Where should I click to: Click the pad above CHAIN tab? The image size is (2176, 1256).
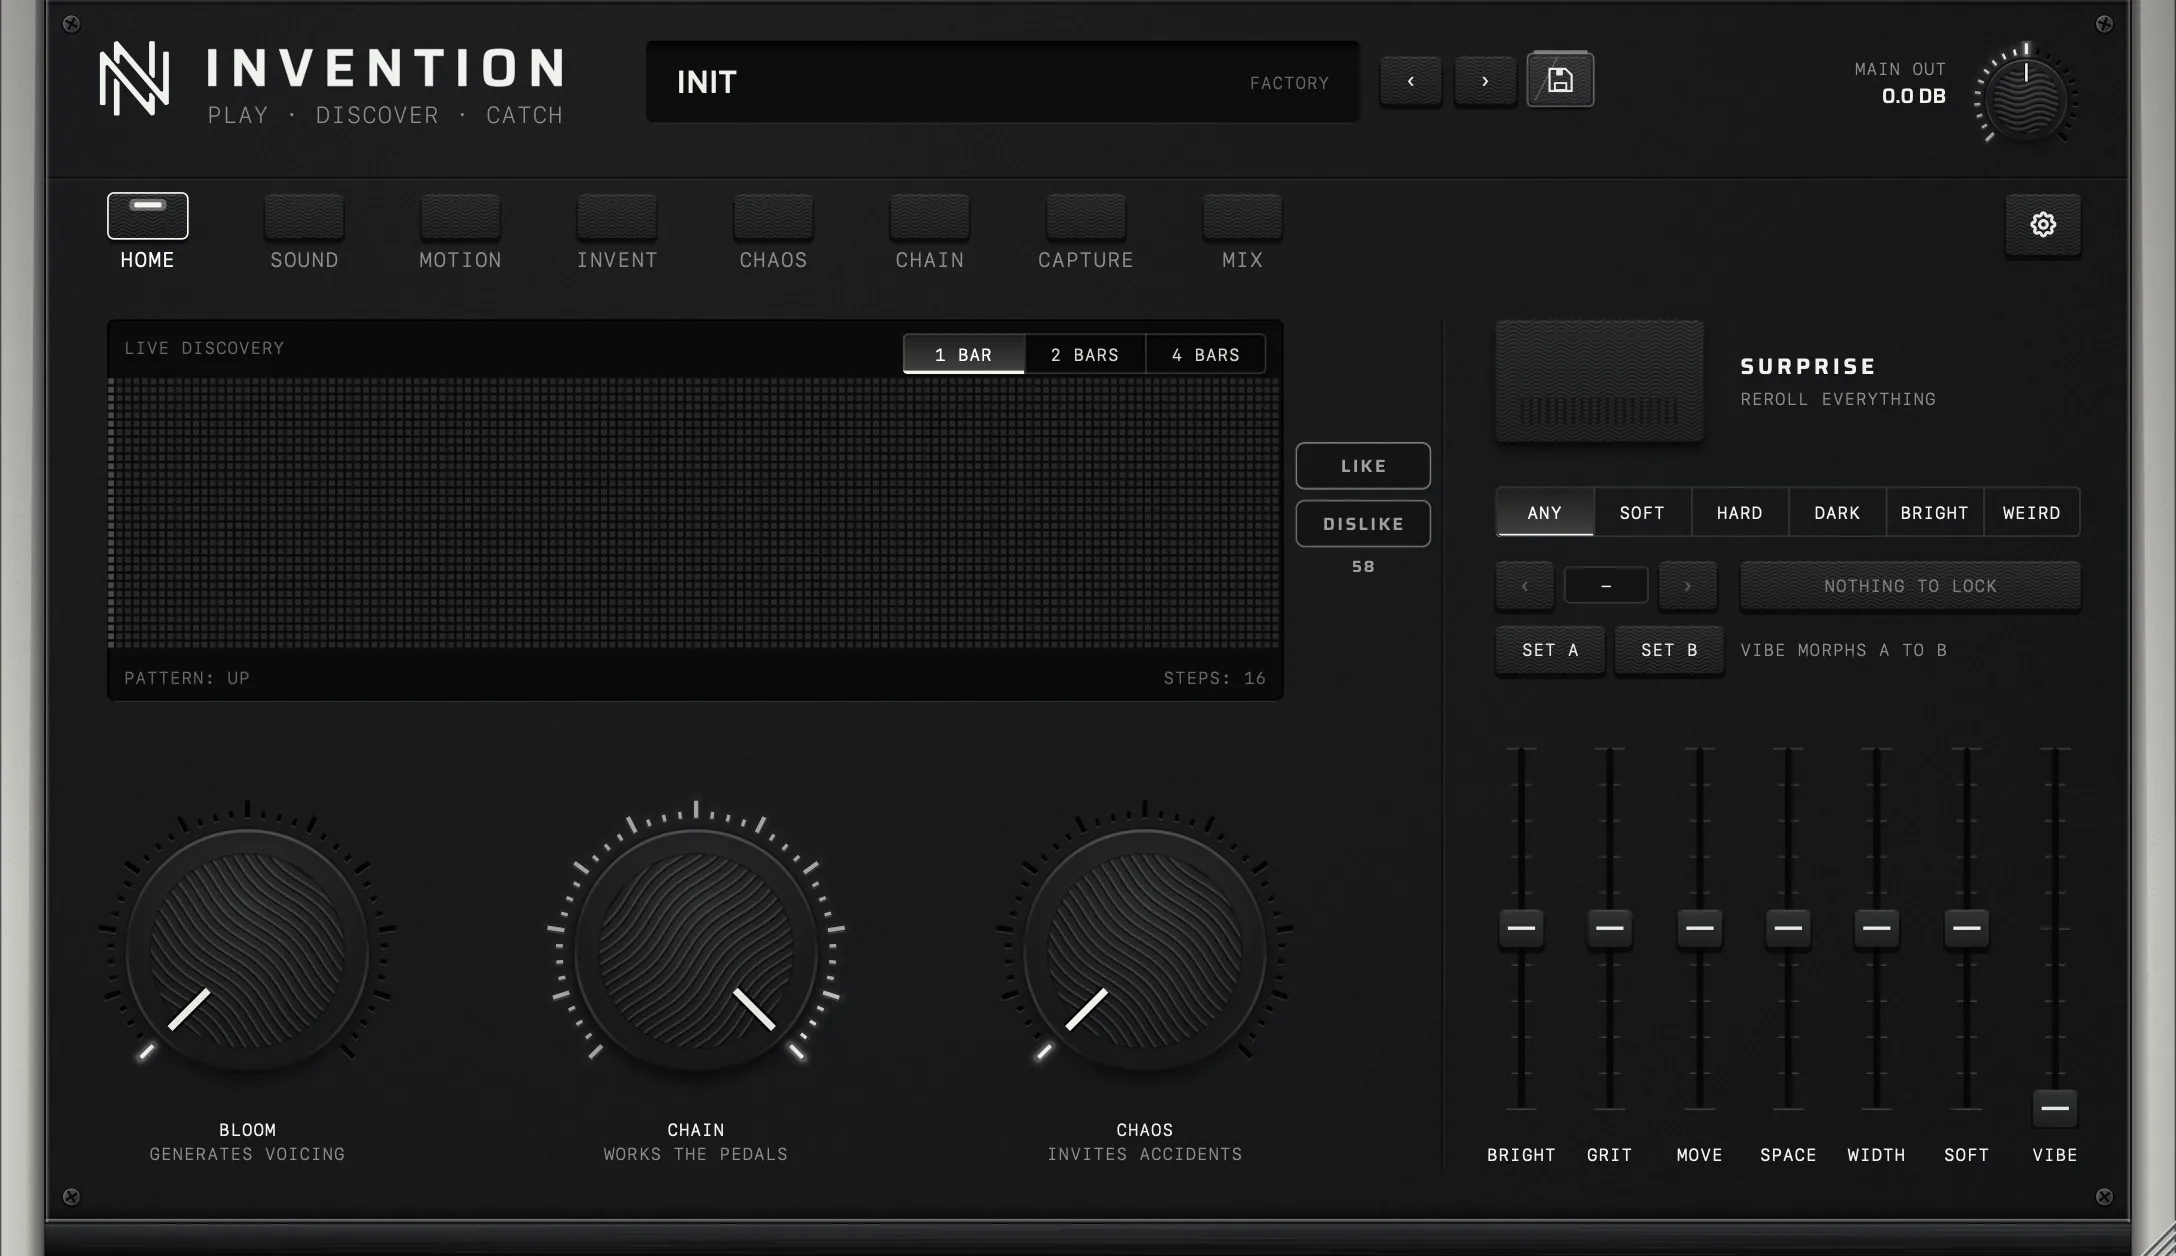coord(930,217)
